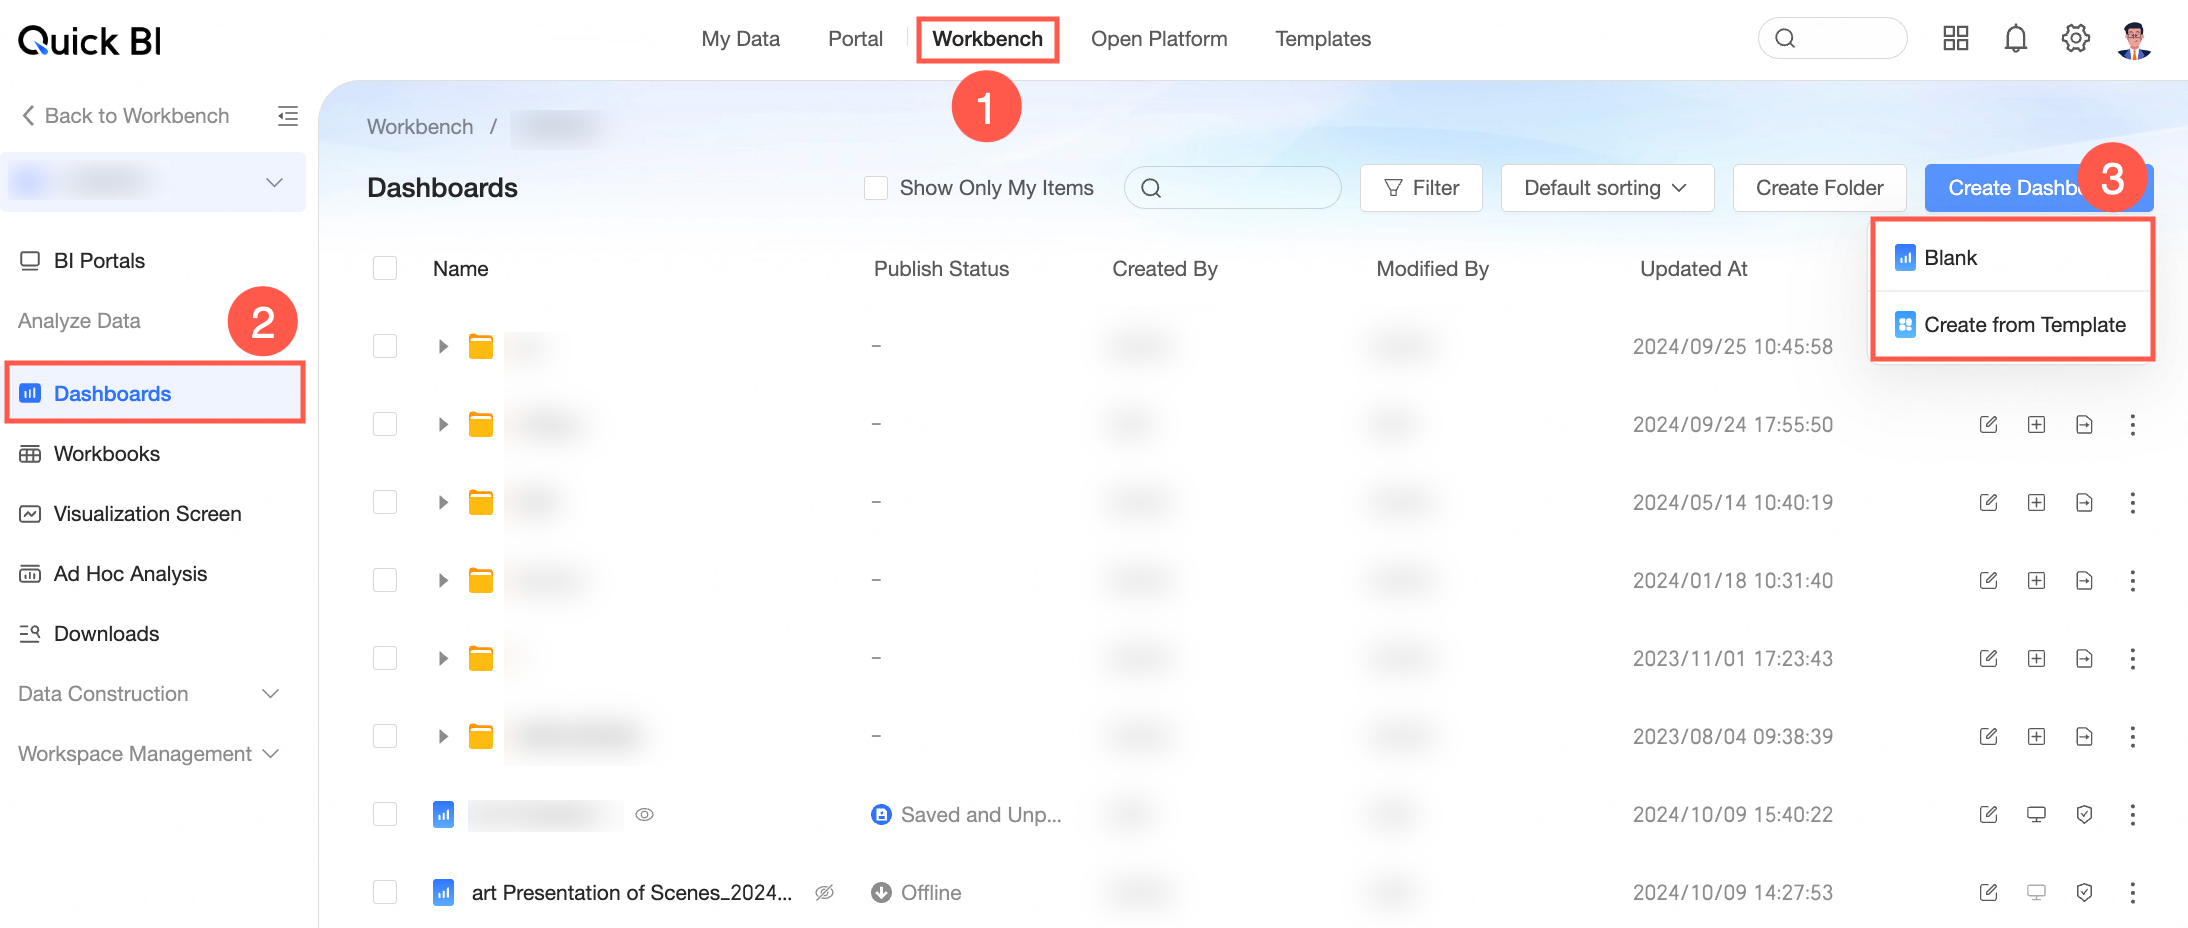The image size is (2188, 928).
Task: Click the page icon in the 2023/11/01 17:23:43 row
Action: pos(2084,658)
